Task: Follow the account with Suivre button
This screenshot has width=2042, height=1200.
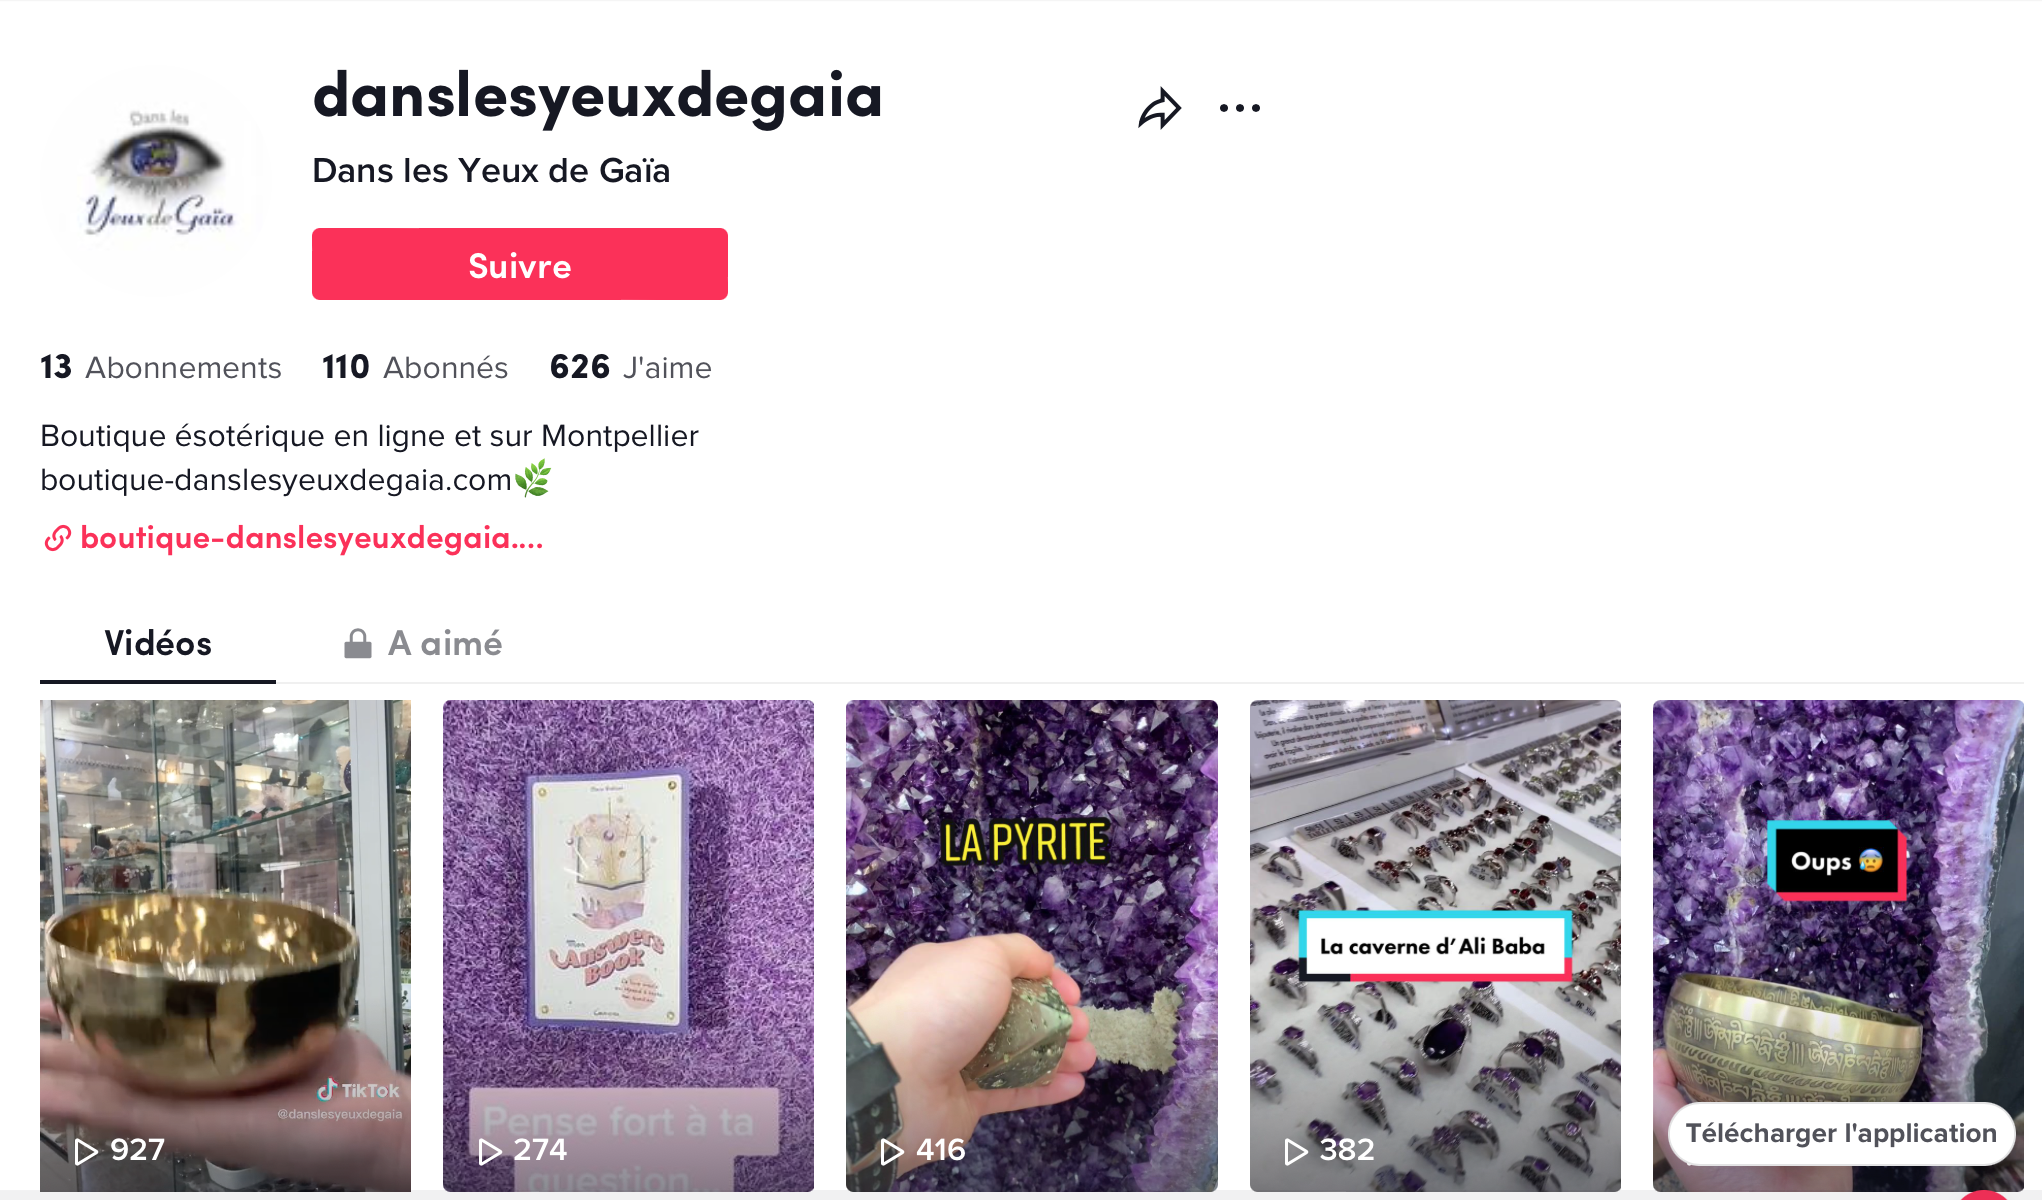Action: 520,264
